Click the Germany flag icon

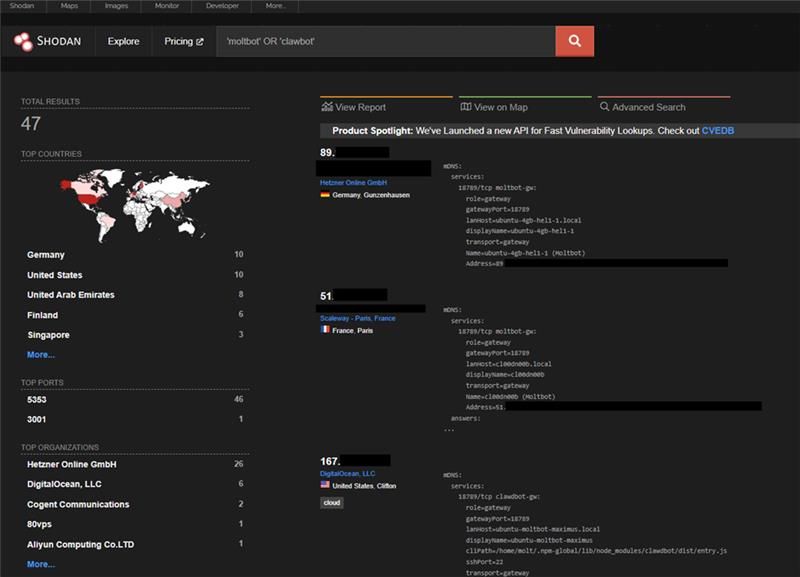[325, 195]
